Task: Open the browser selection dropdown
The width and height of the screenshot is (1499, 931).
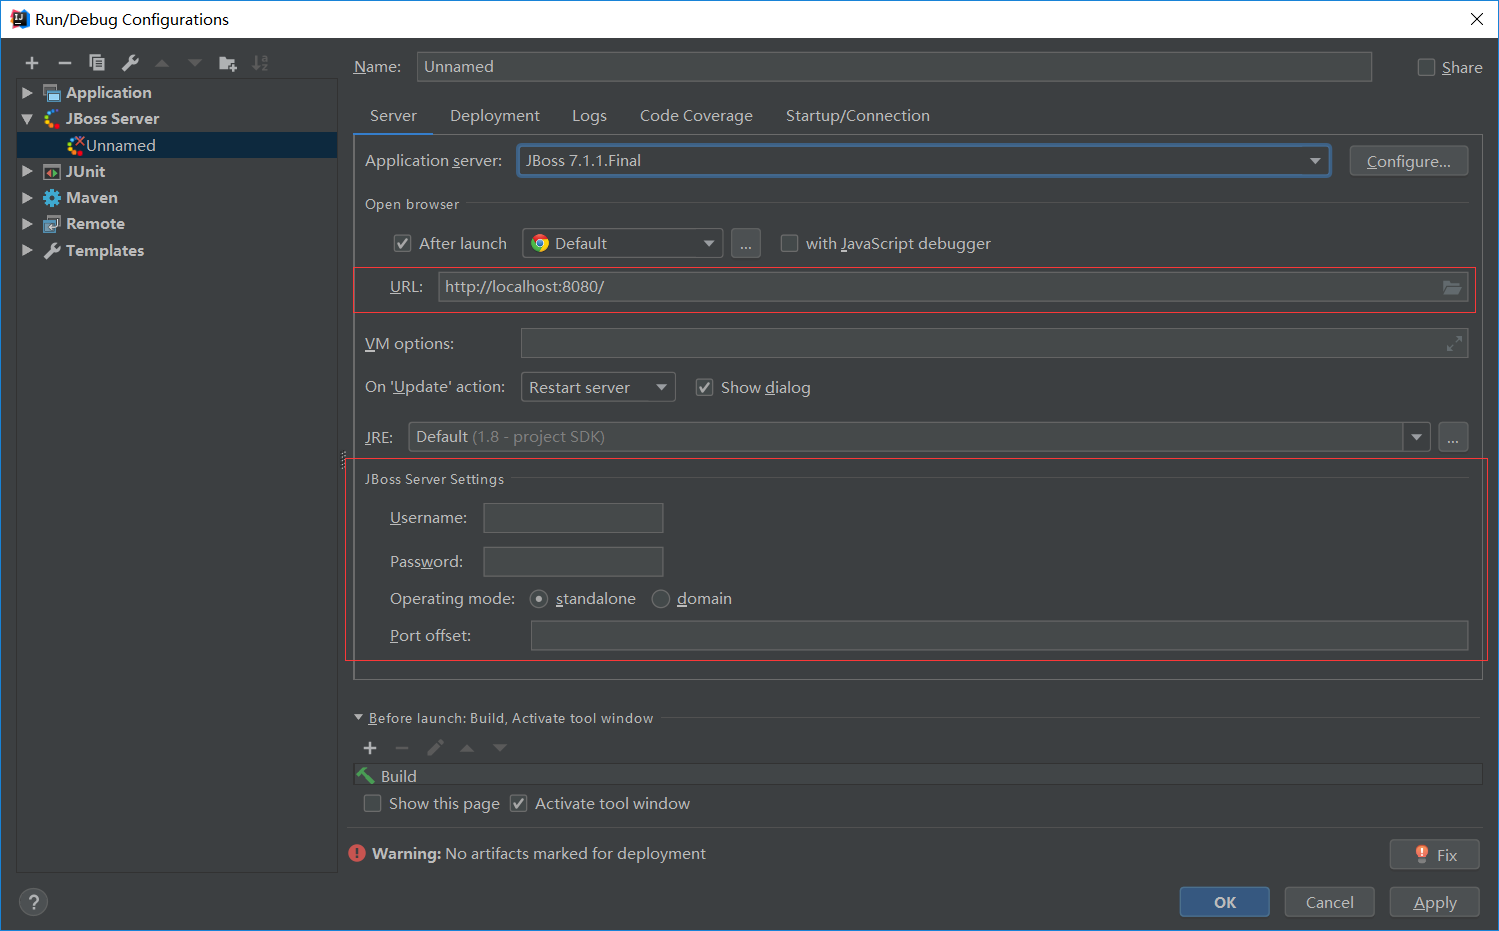Action: point(708,243)
